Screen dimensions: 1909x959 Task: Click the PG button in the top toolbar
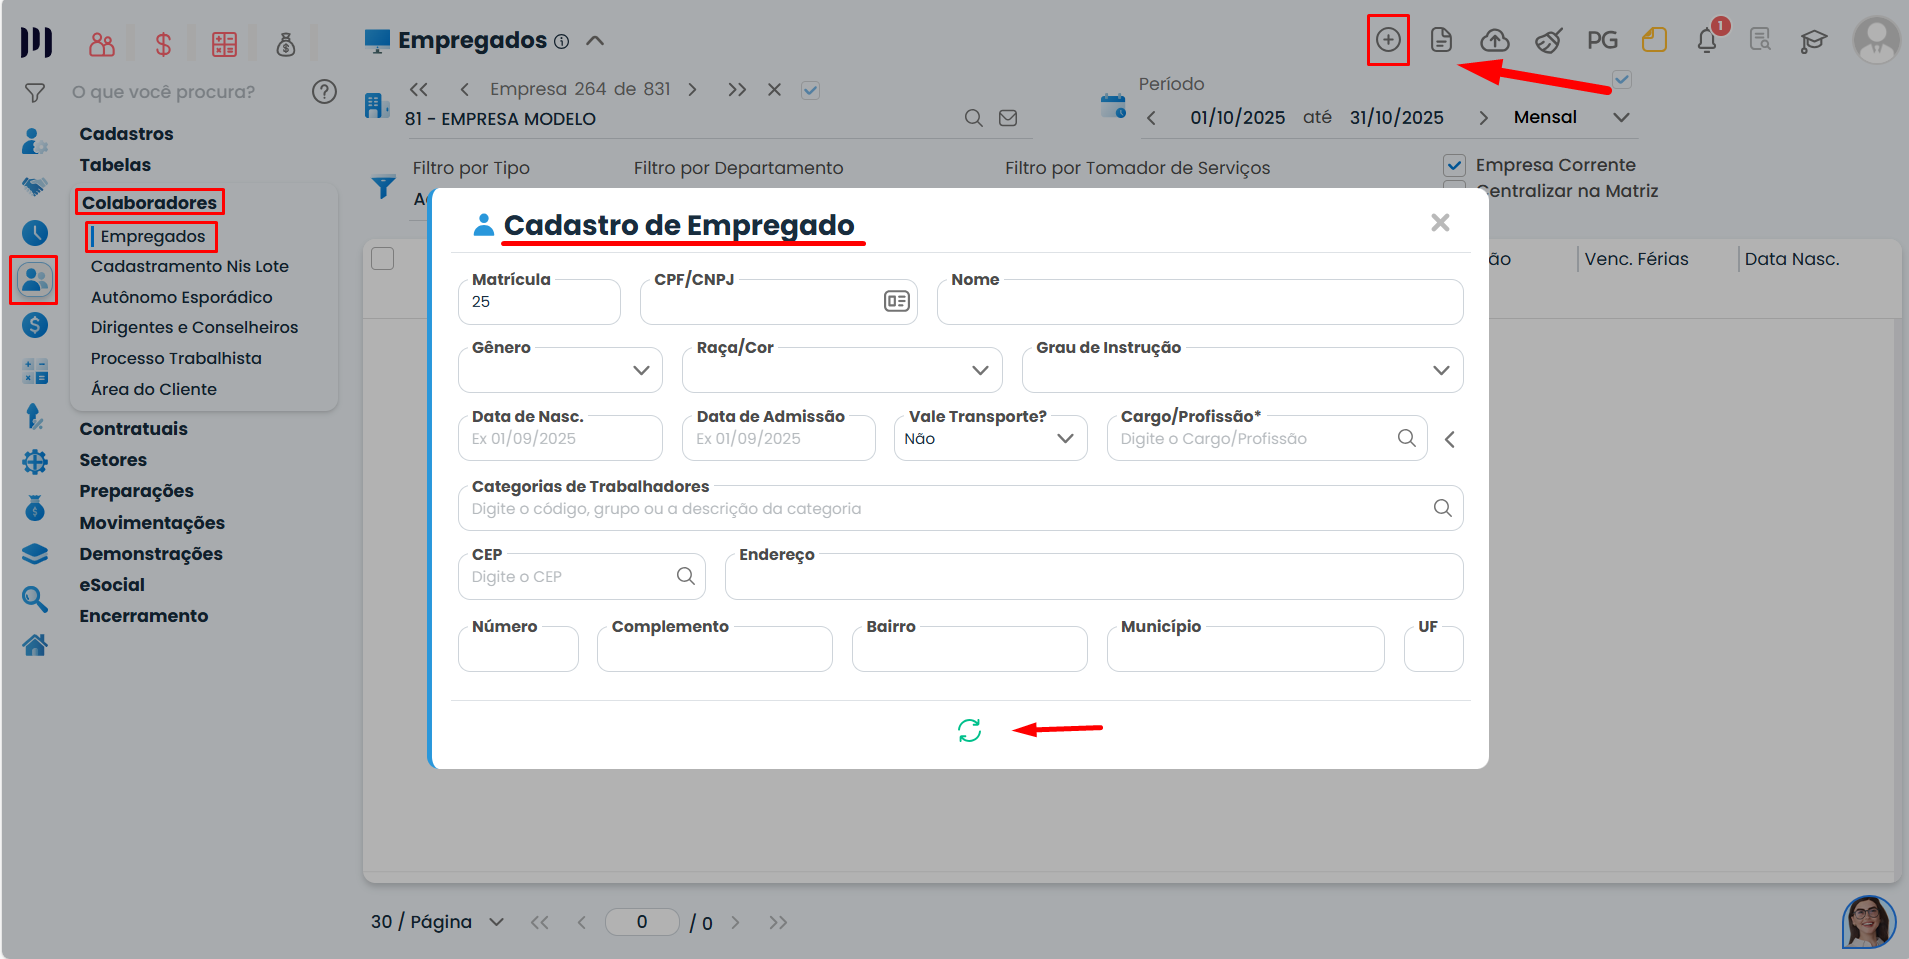[x=1602, y=40]
